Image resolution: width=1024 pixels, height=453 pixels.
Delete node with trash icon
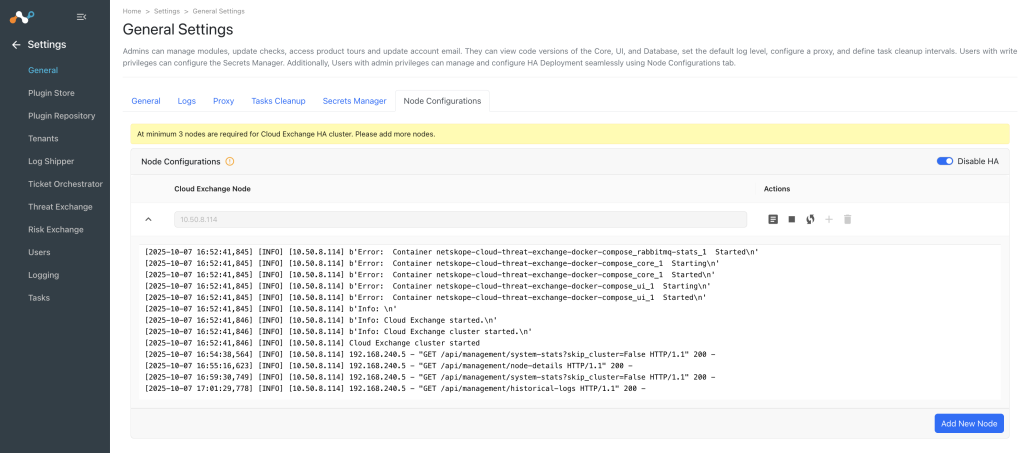click(x=848, y=219)
